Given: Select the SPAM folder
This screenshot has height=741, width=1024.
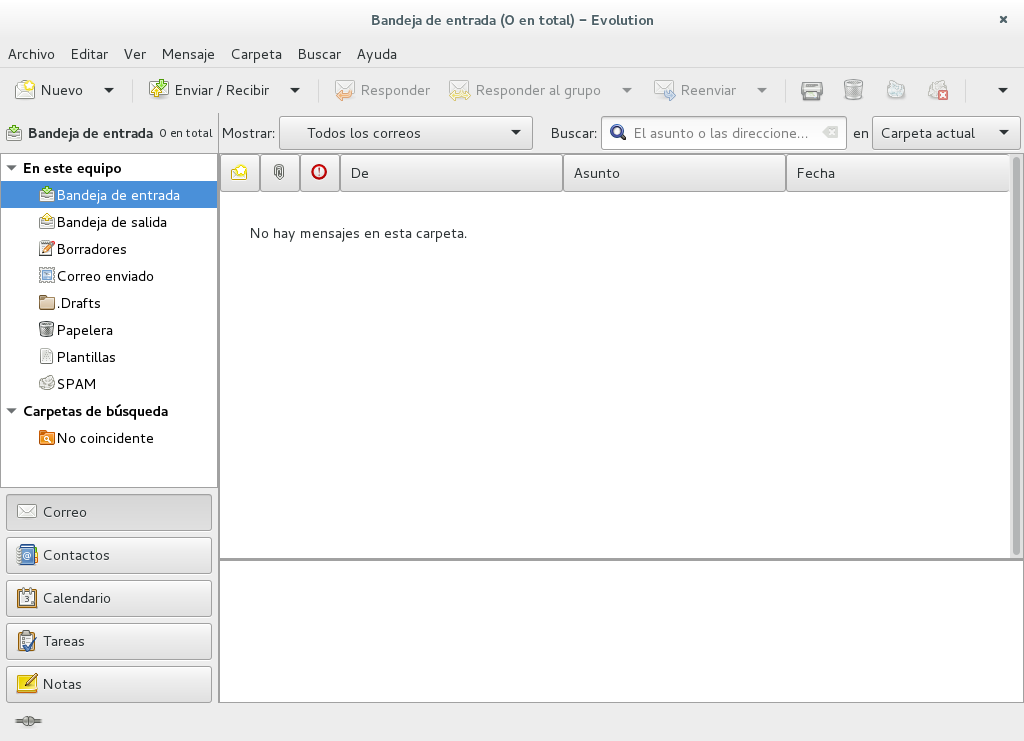Looking at the screenshot, I should click(x=109, y=384).
